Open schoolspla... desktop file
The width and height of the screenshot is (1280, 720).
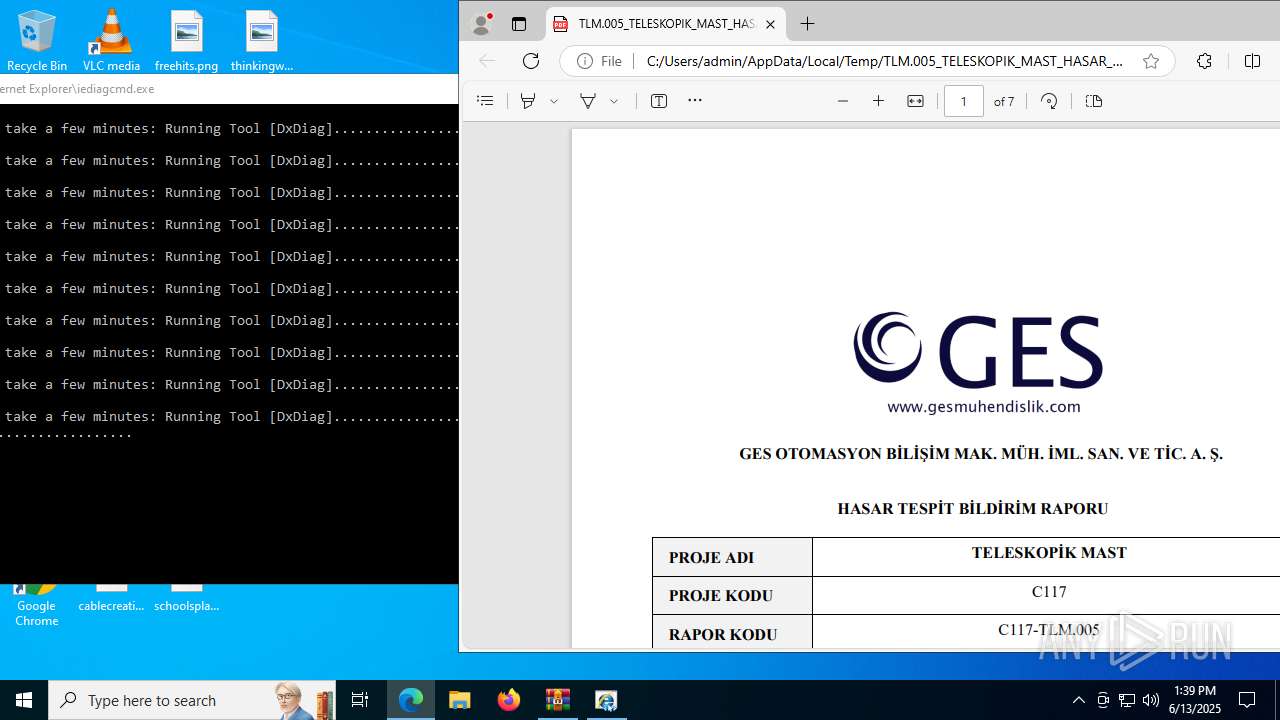(186, 598)
